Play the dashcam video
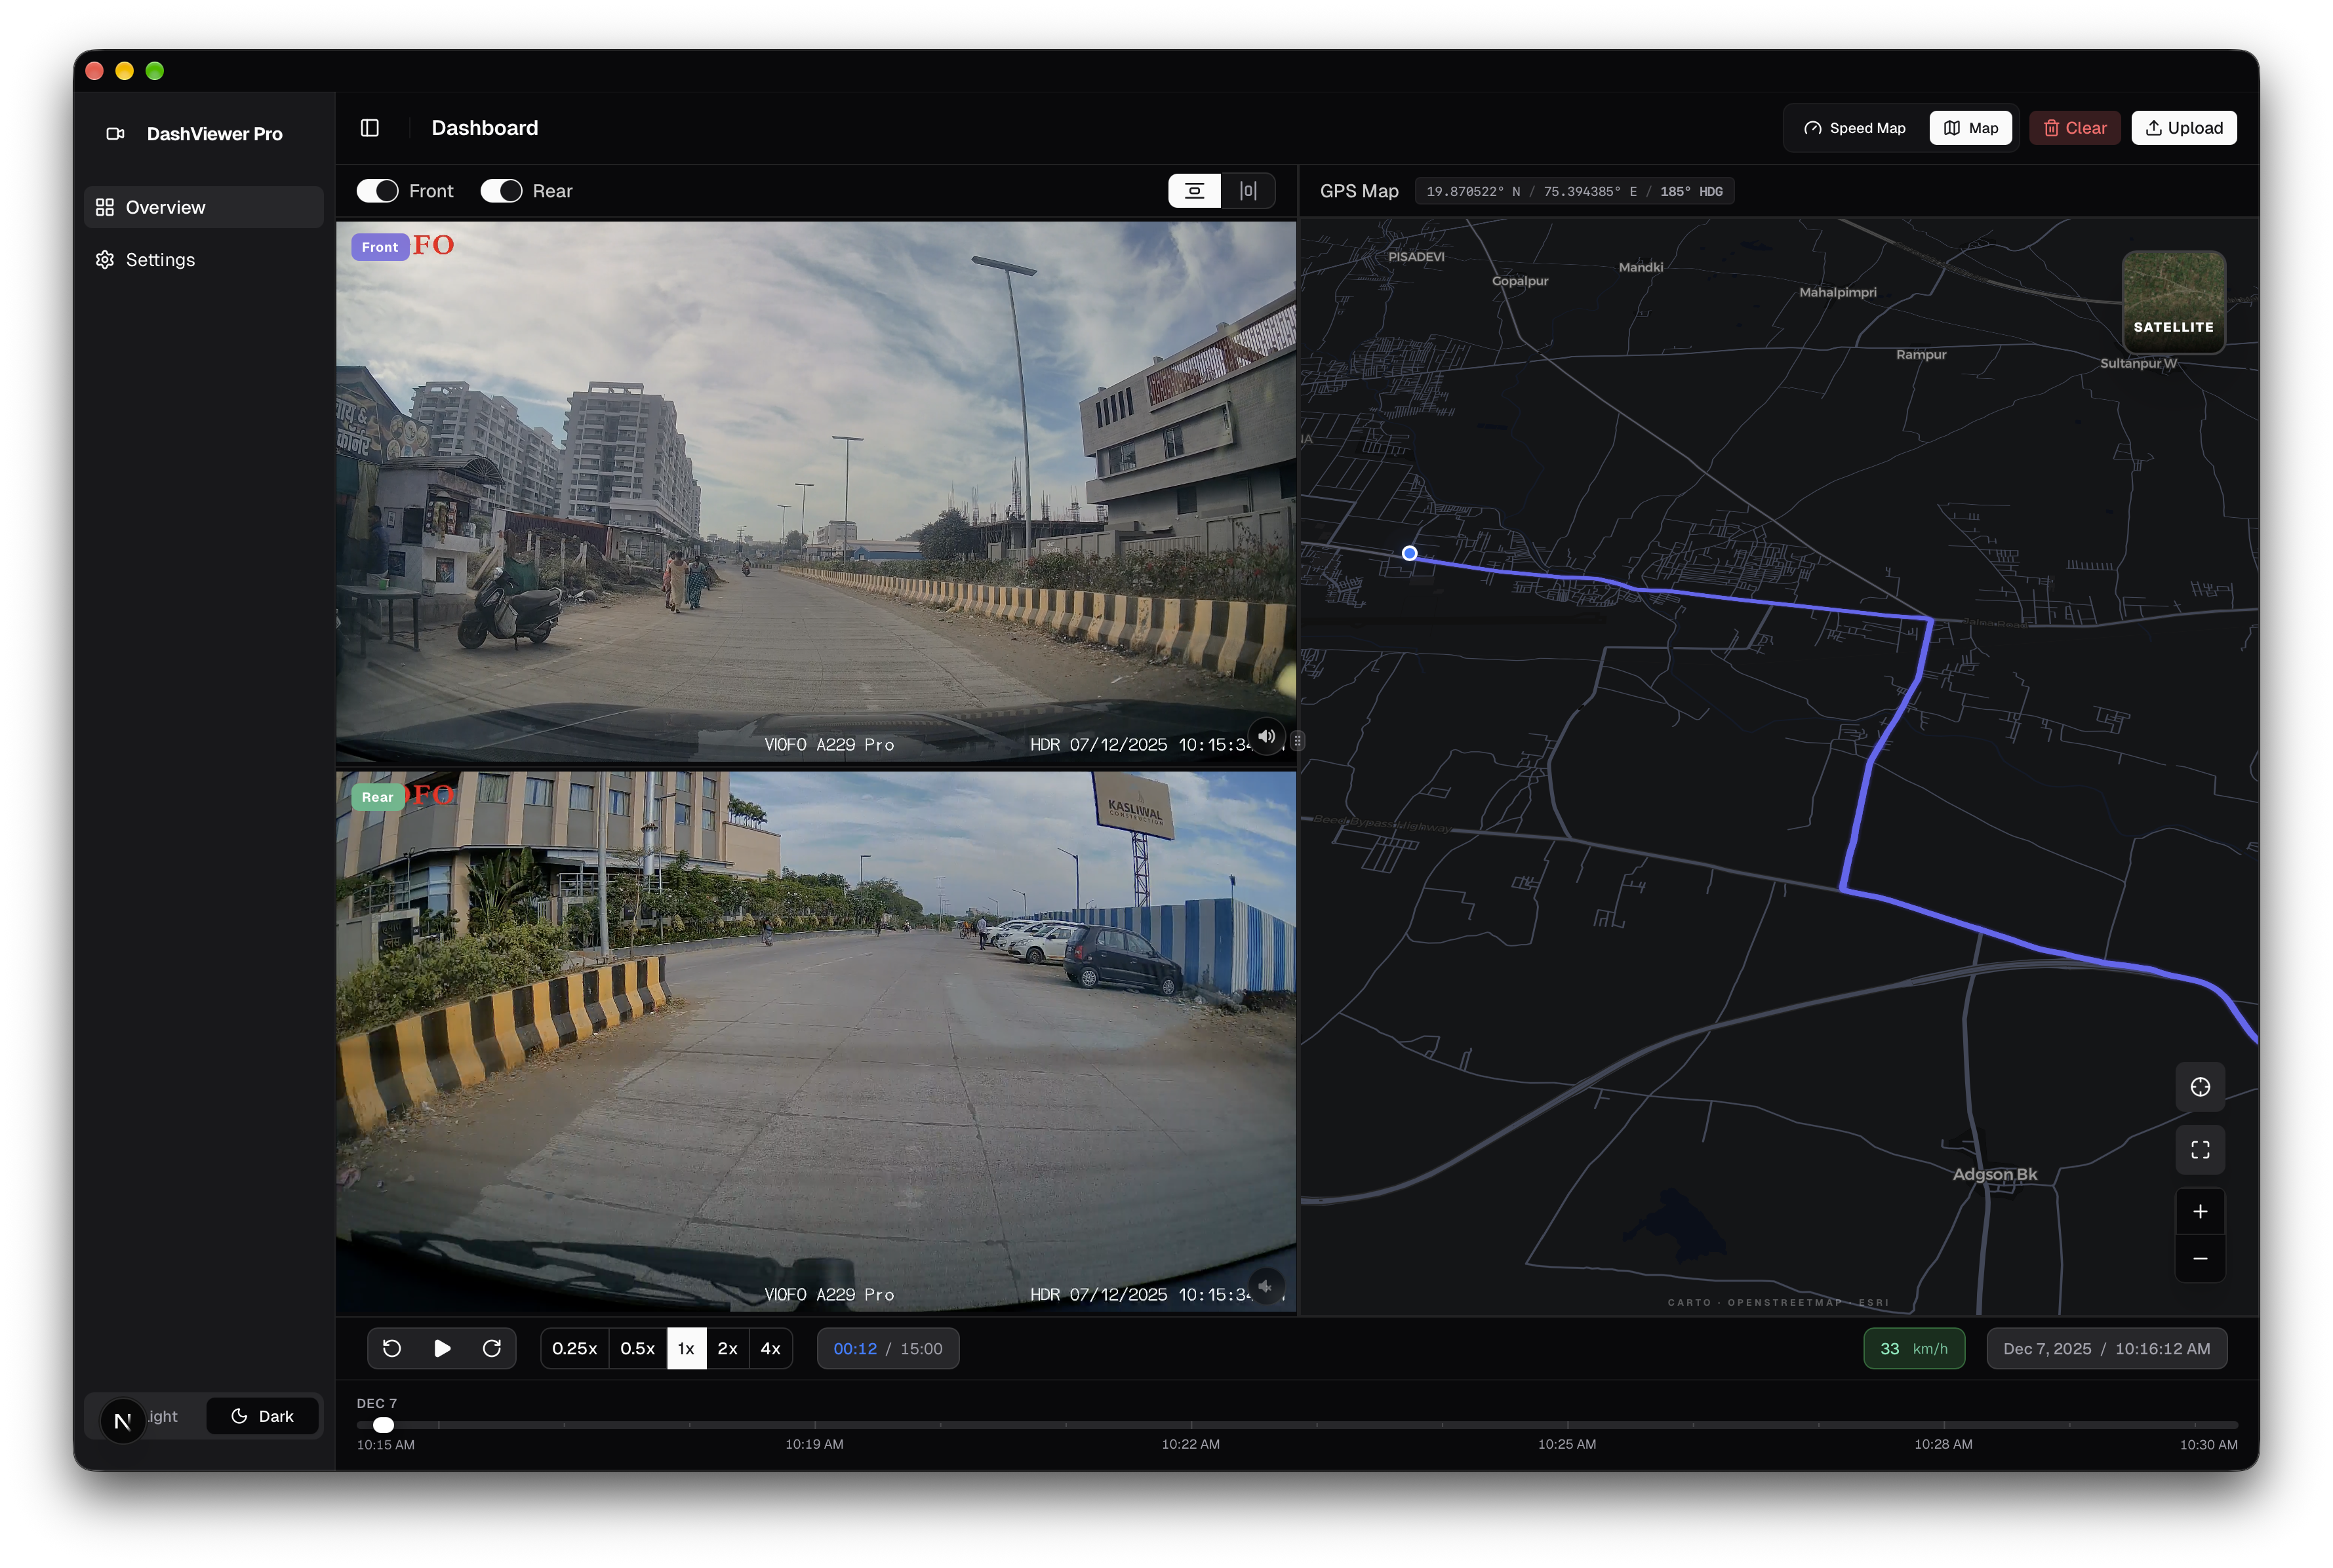 442,1349
